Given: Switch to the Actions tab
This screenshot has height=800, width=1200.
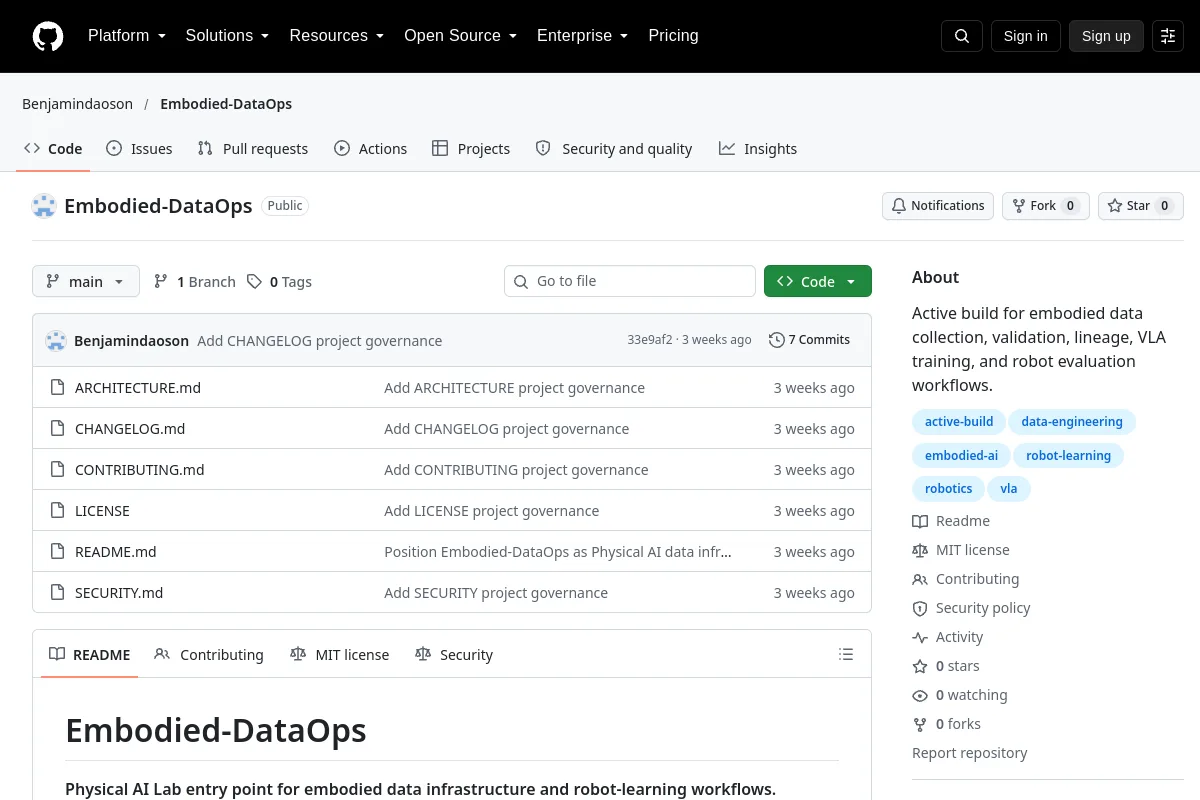Looking at the screenshot, I should tap(371, 149).
